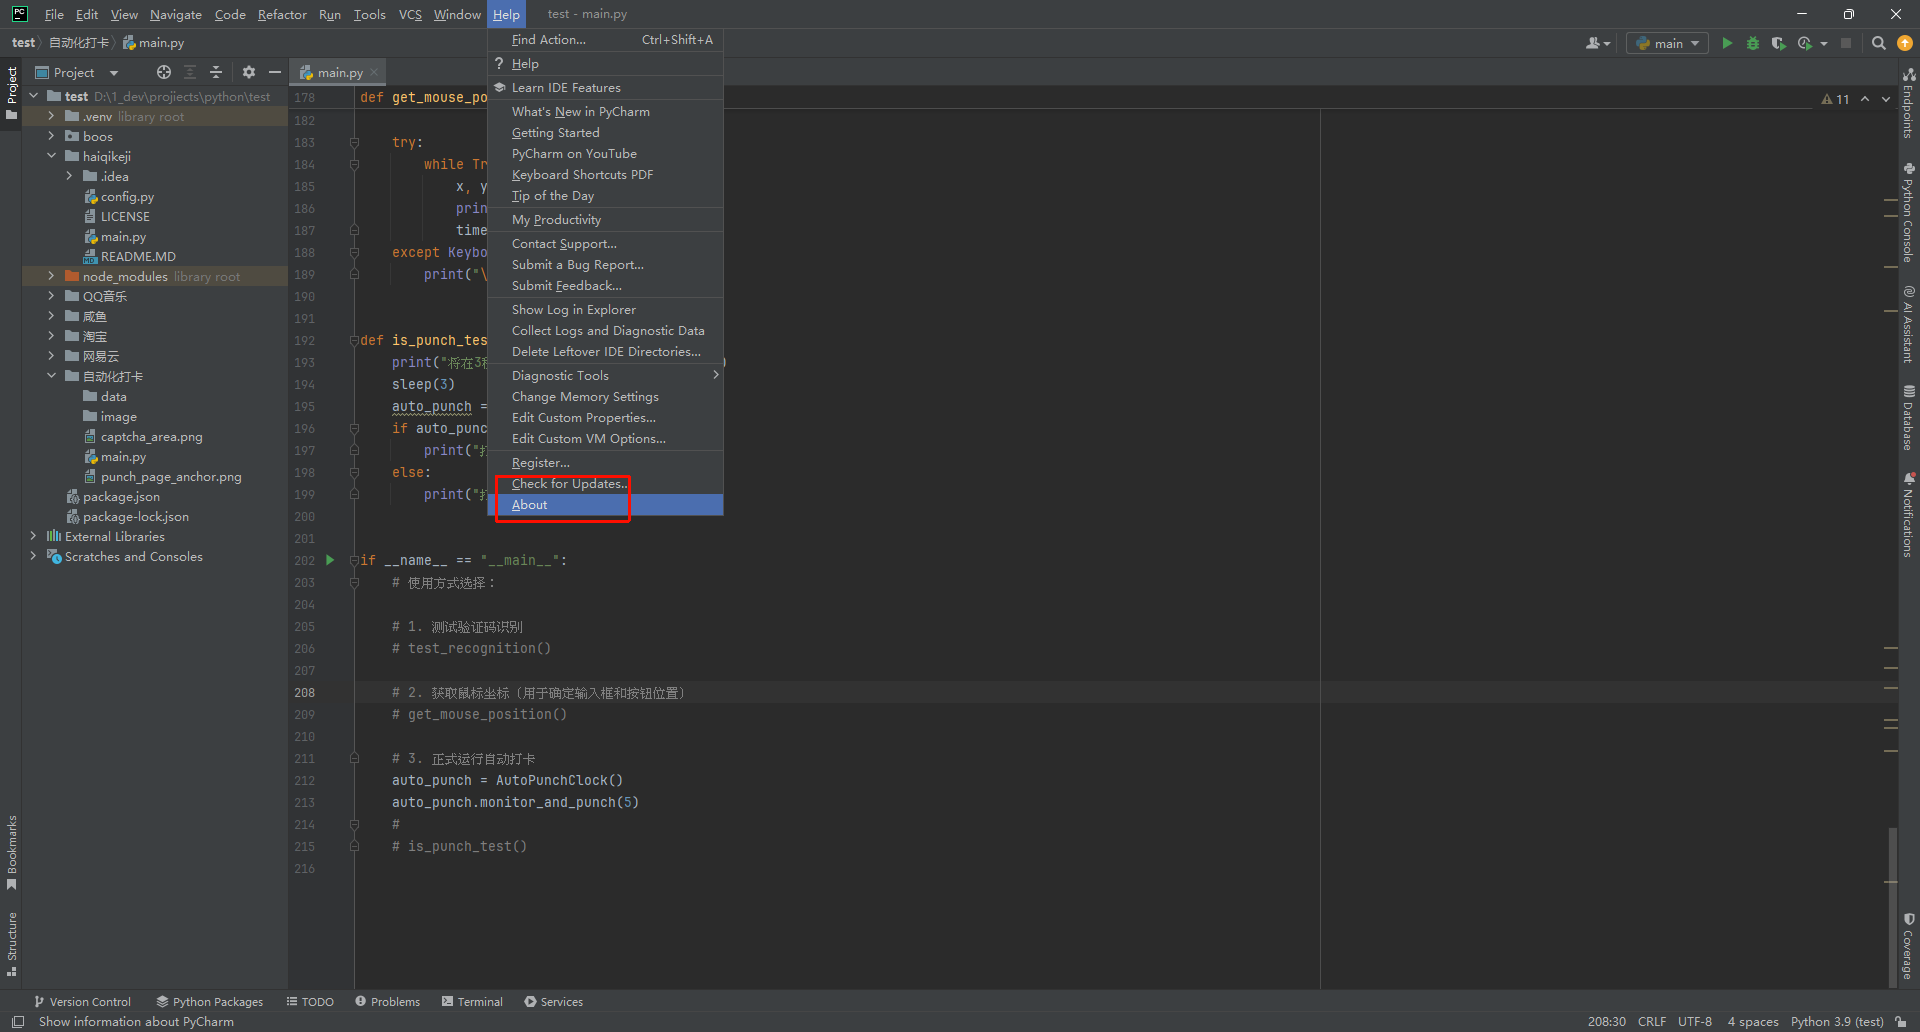This screenshot has height=1032, width=1920.
Task: Click run gutter arrow beside line 202
Action: click(330, 561)
